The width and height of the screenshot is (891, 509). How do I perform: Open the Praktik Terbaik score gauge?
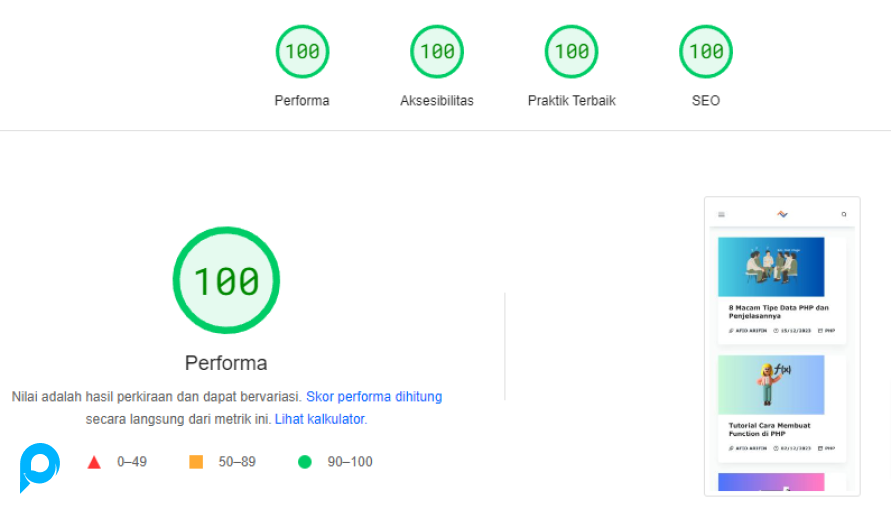click(571, 51)
